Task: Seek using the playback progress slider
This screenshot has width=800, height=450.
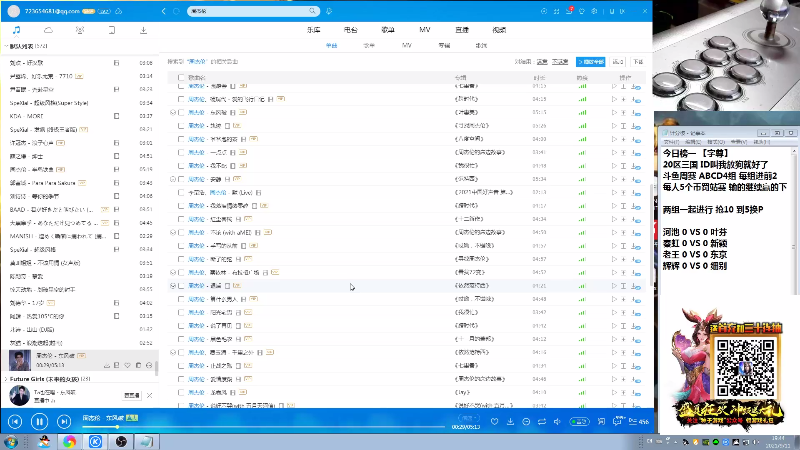Action: click(x=264, y=427)
